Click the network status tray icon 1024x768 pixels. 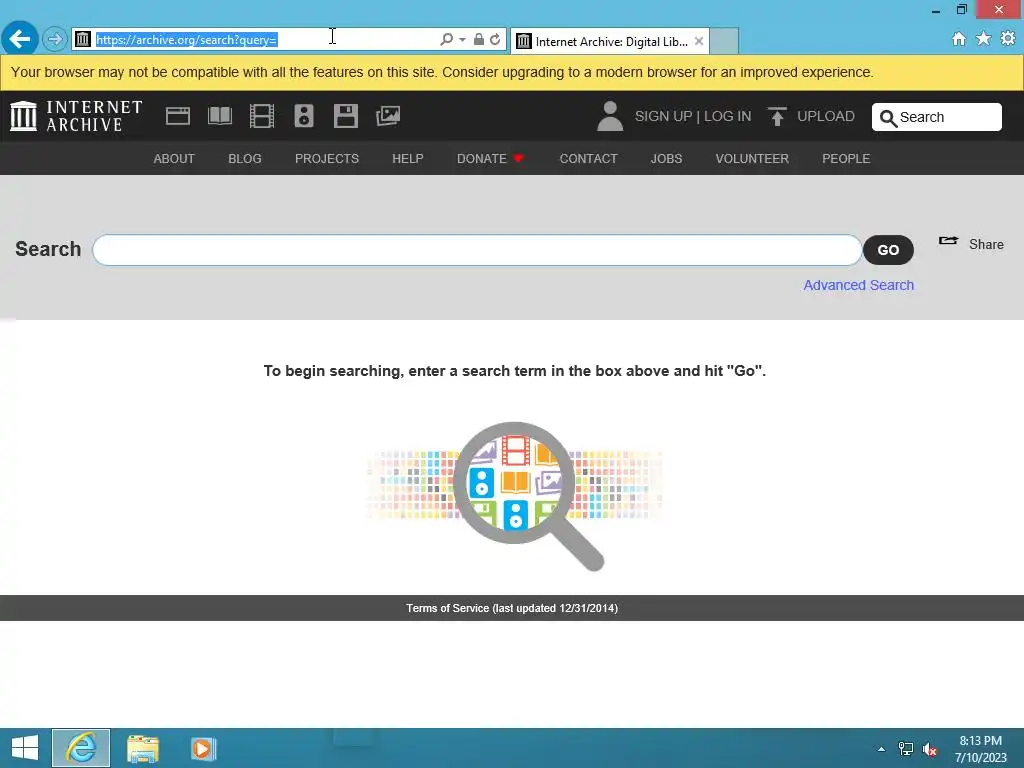[905, 749]
